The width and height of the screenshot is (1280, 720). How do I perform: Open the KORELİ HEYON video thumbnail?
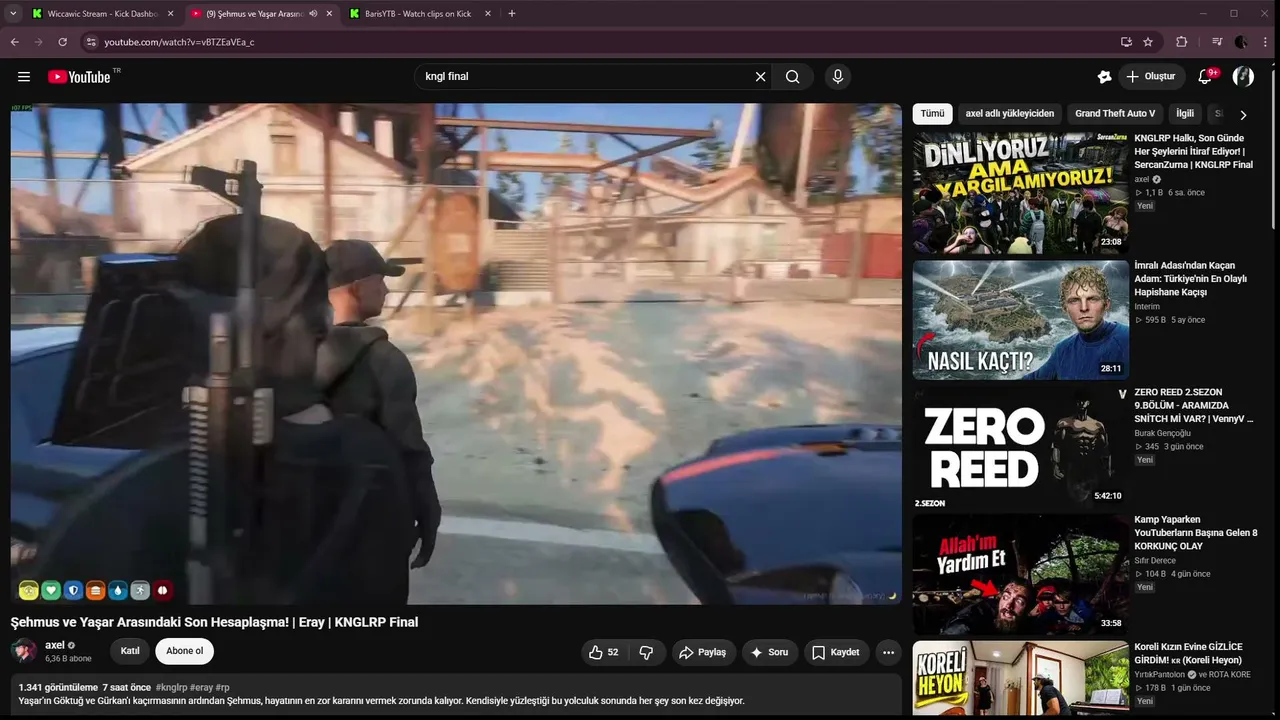(1021, 680)
